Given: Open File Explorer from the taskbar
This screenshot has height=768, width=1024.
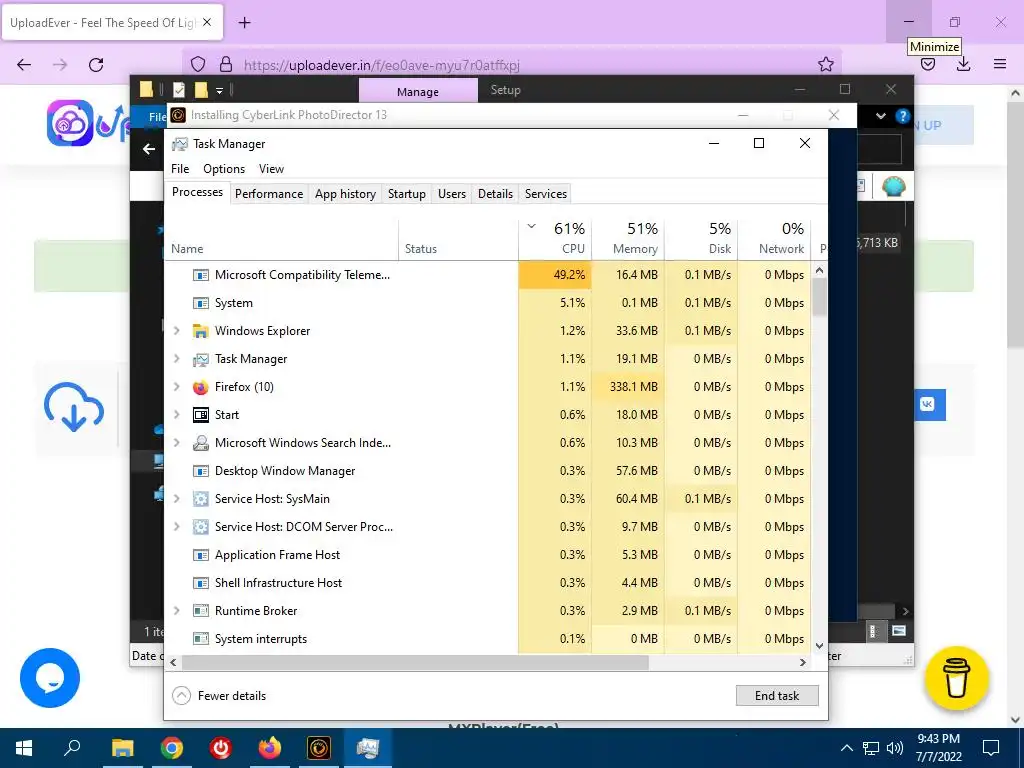Looking at the screenshot, I should coord(122,748).
